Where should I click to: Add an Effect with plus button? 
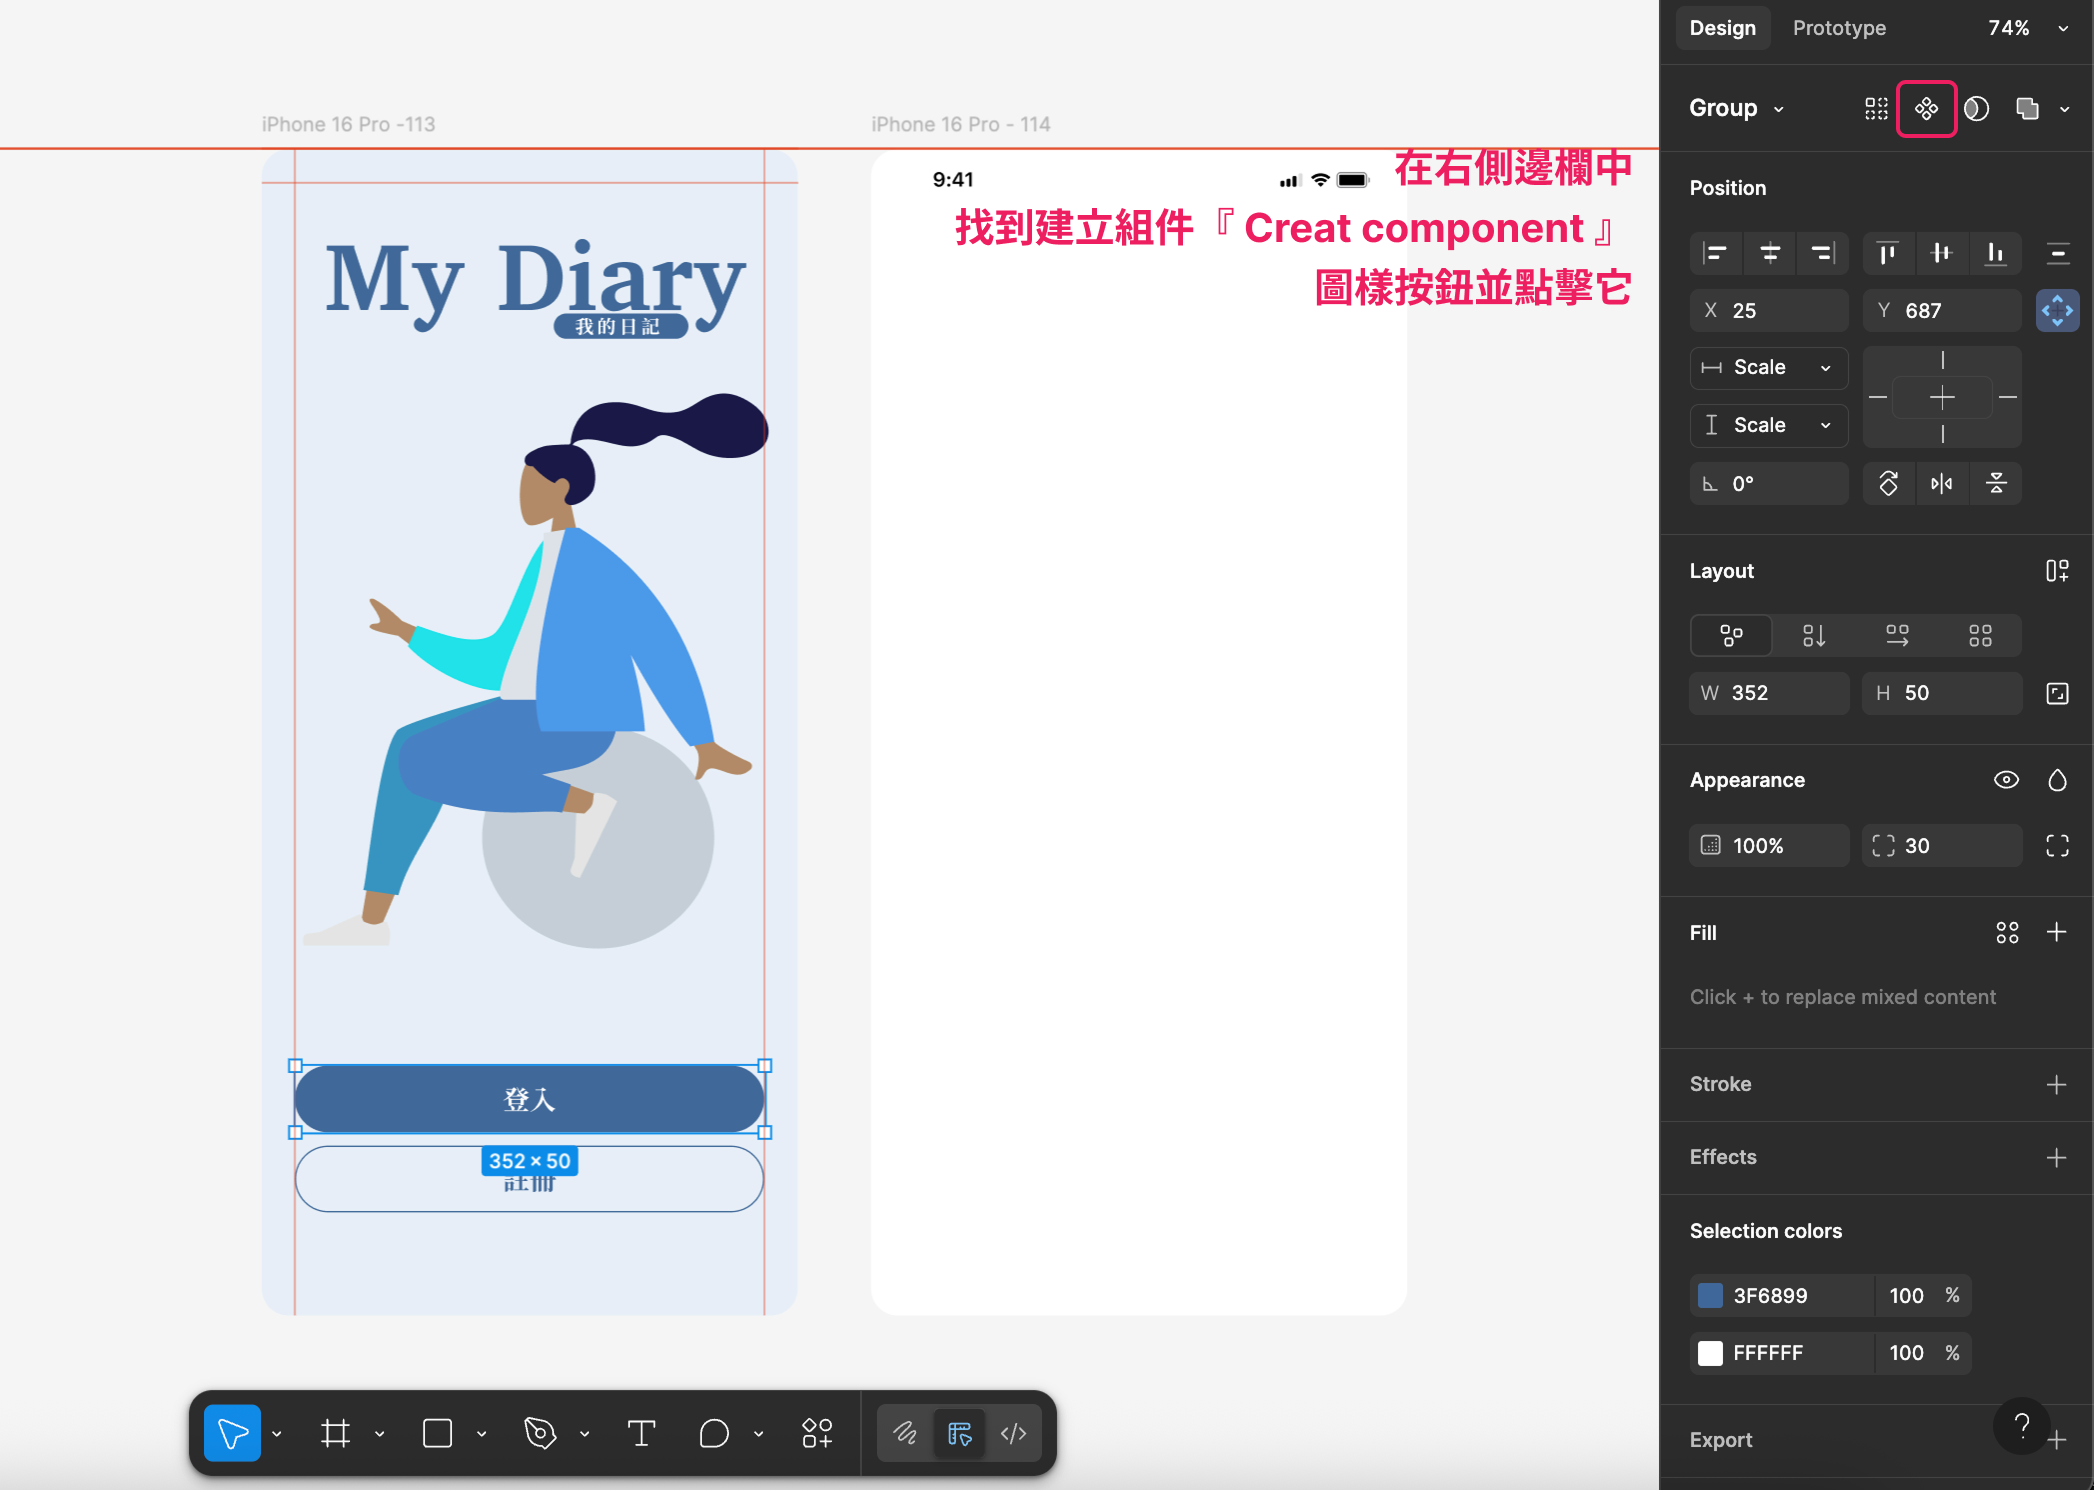coord(2056,1157)
